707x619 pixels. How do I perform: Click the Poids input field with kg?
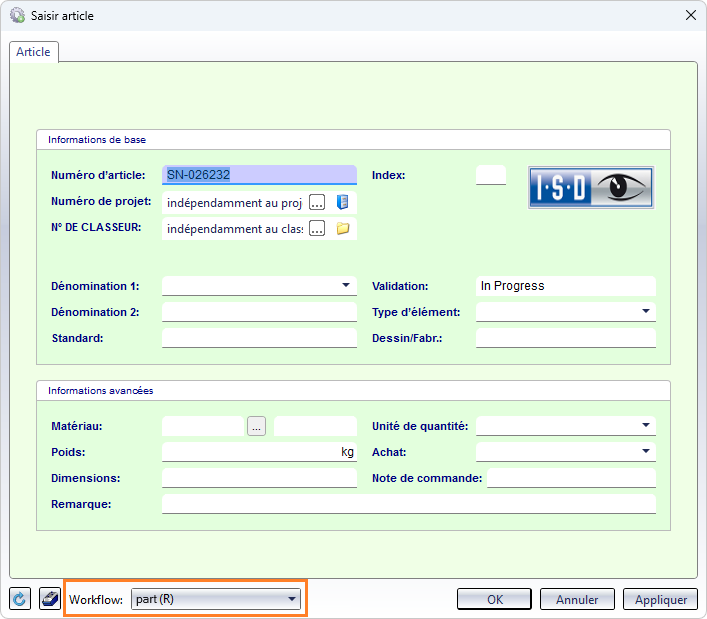pos(259,452)
